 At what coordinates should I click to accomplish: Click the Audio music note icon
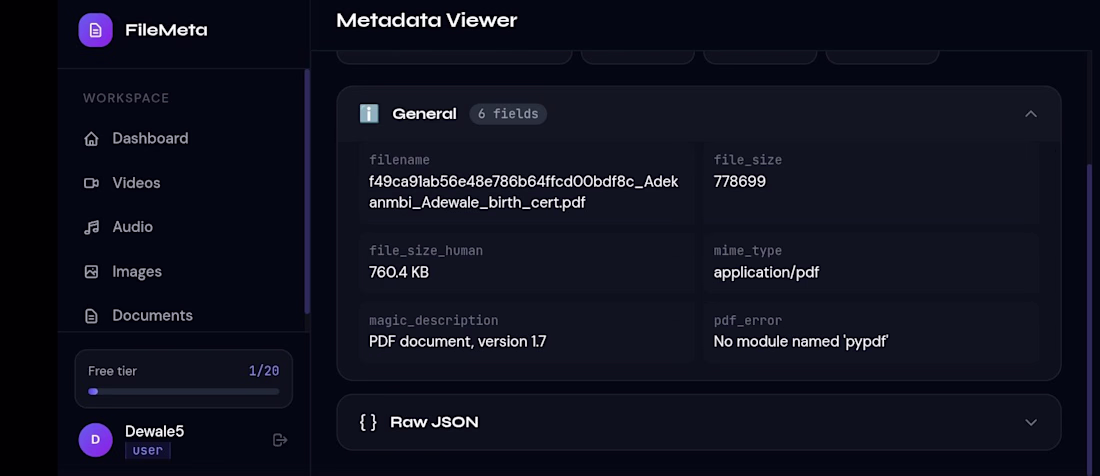tap(92, 228)
